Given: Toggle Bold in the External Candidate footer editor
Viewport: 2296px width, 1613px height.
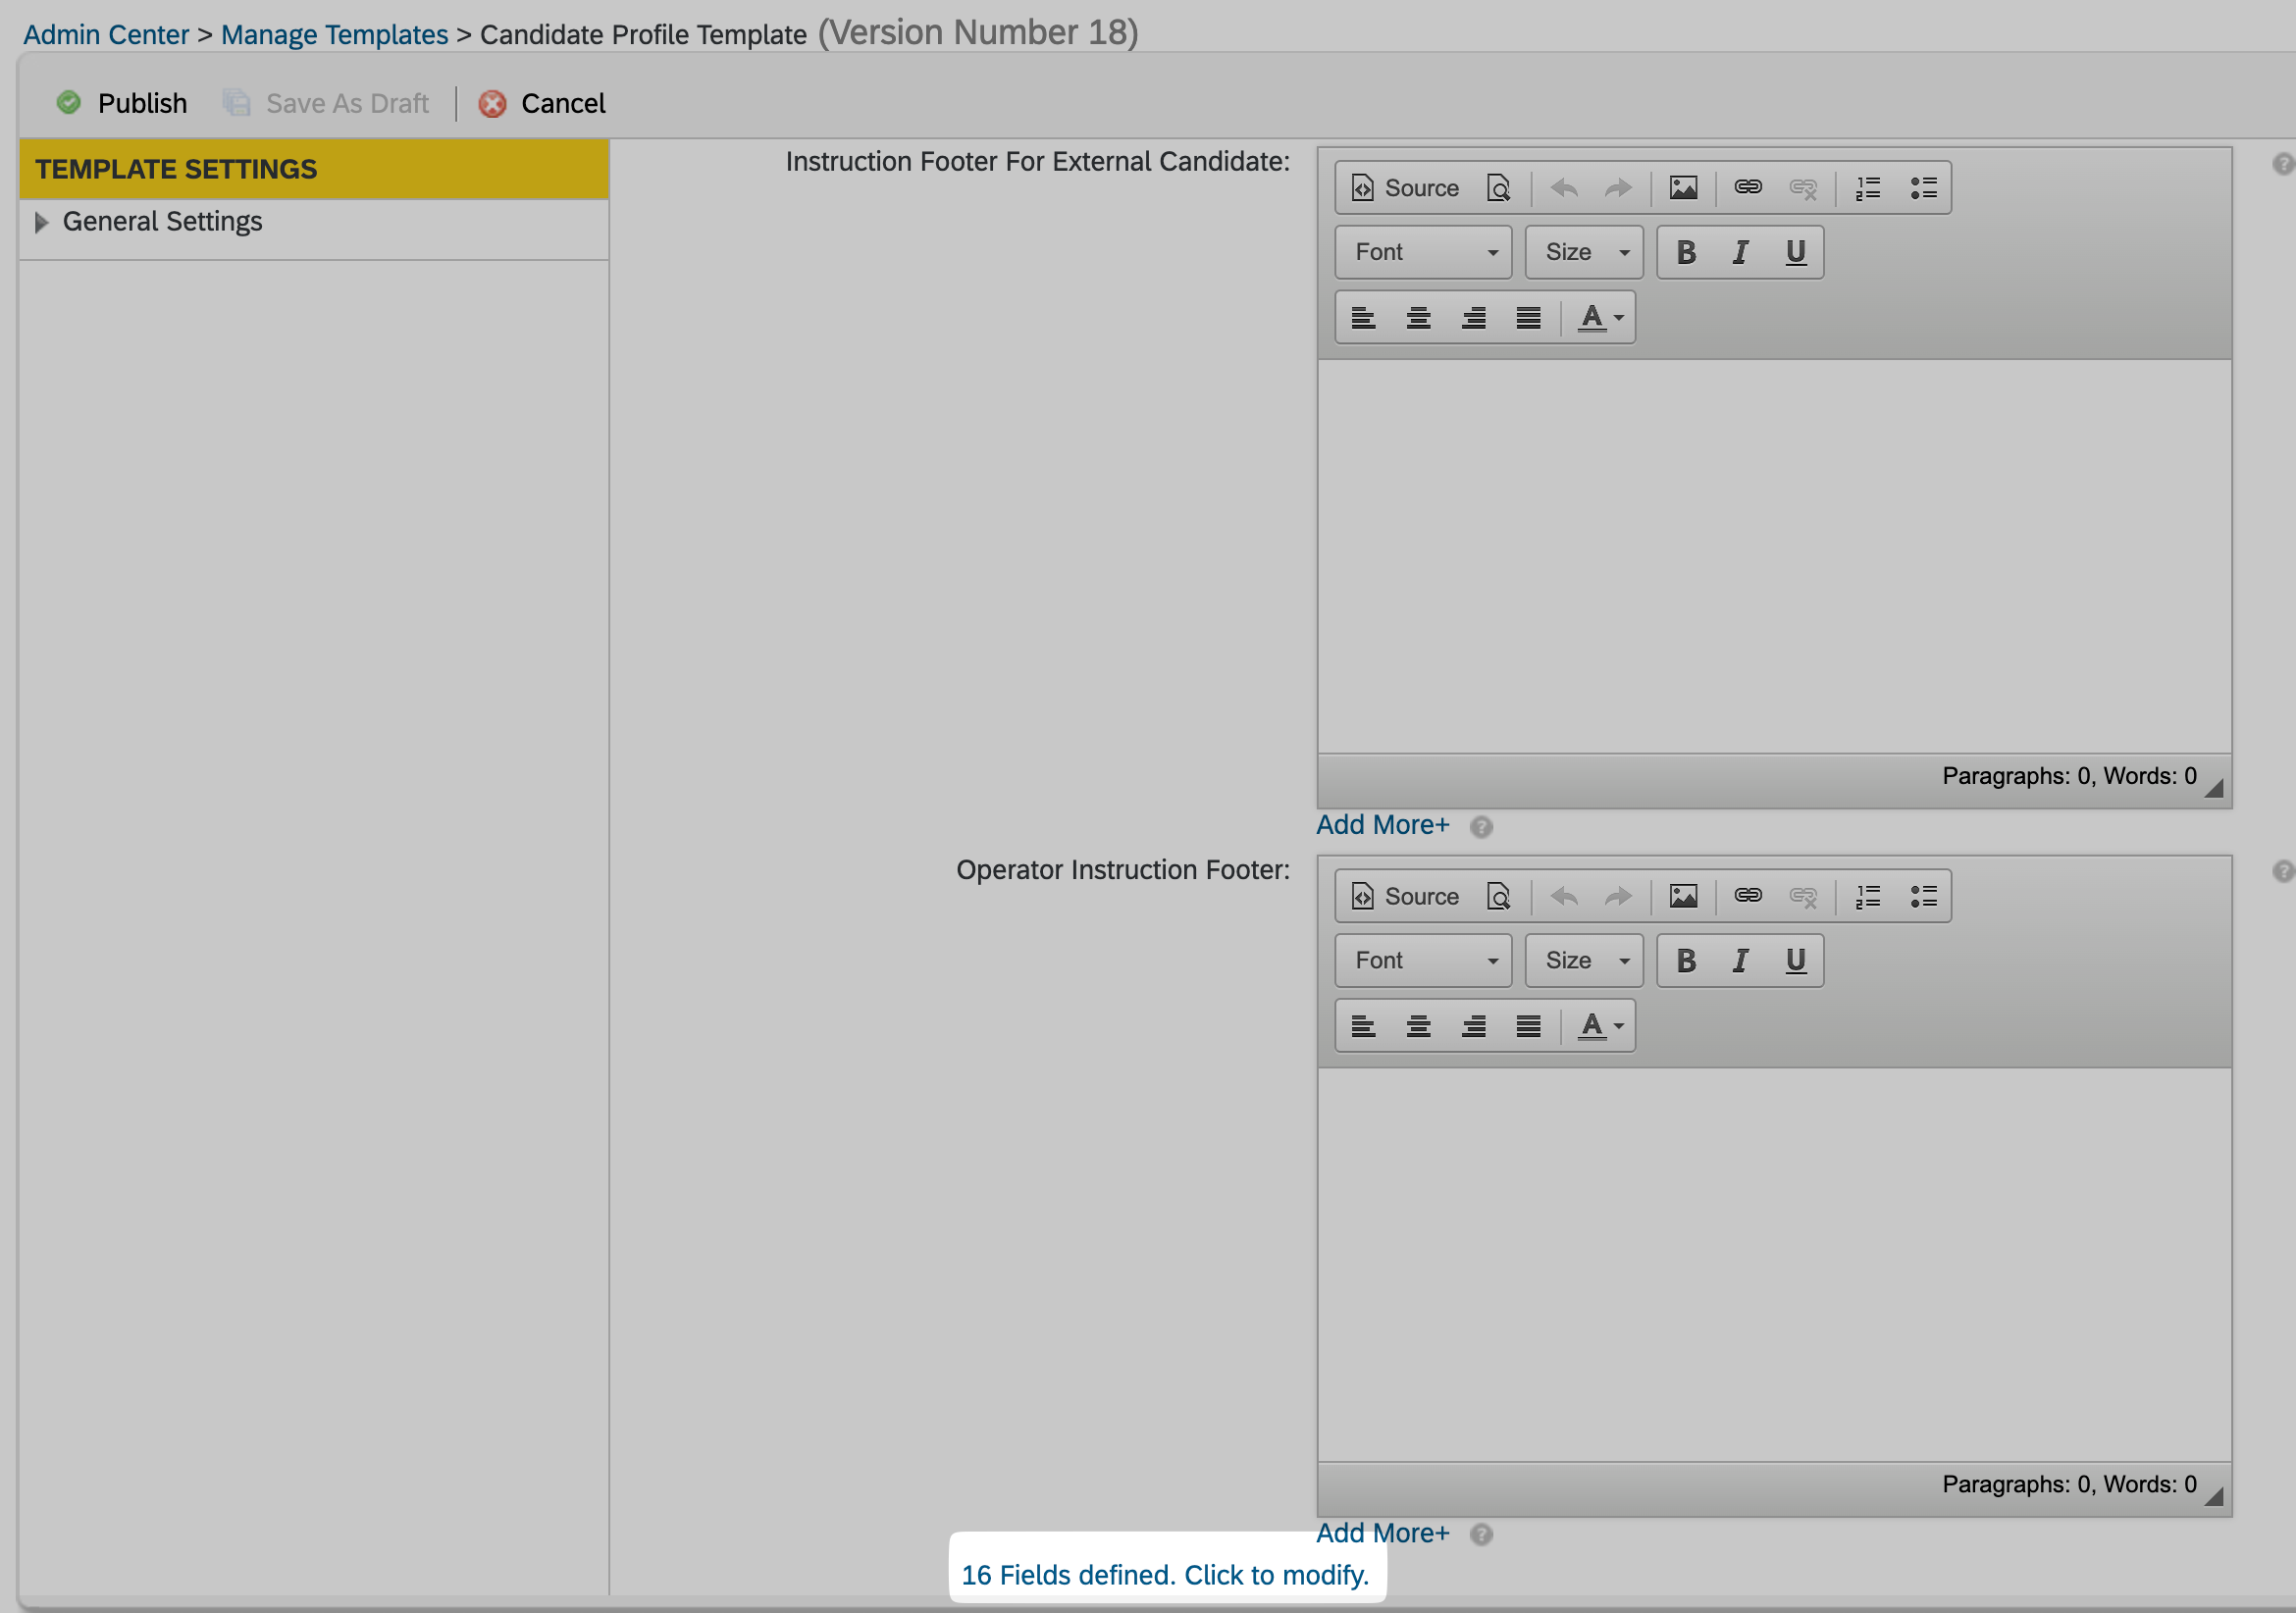Looking at the screenshot, I should pyautogui.click(x=1686, y=252).
